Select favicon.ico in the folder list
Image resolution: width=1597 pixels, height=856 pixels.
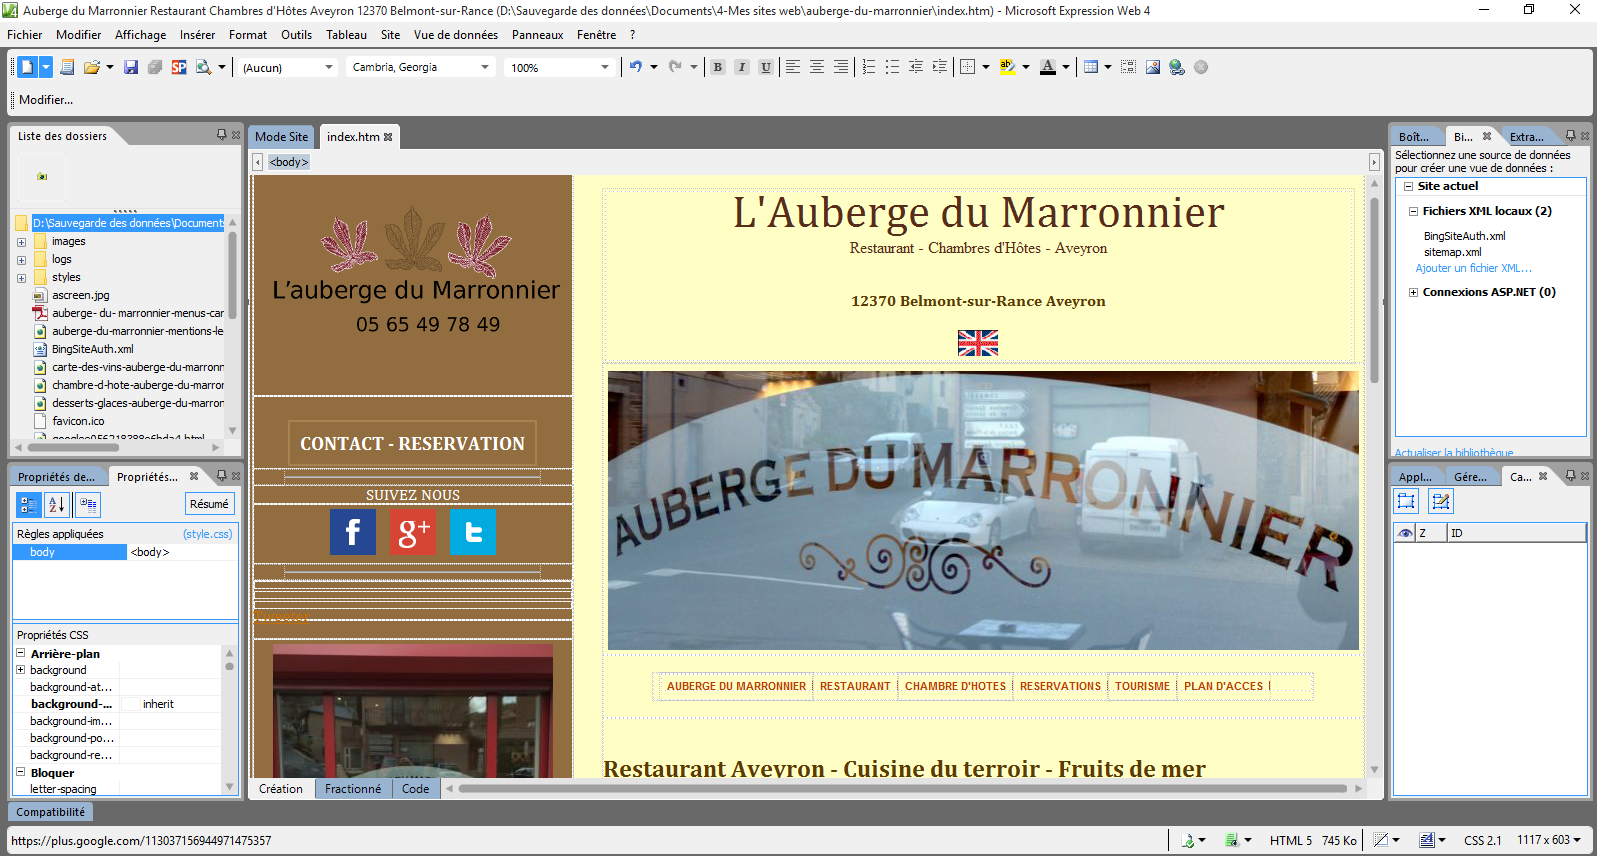(x=78, y=421)
